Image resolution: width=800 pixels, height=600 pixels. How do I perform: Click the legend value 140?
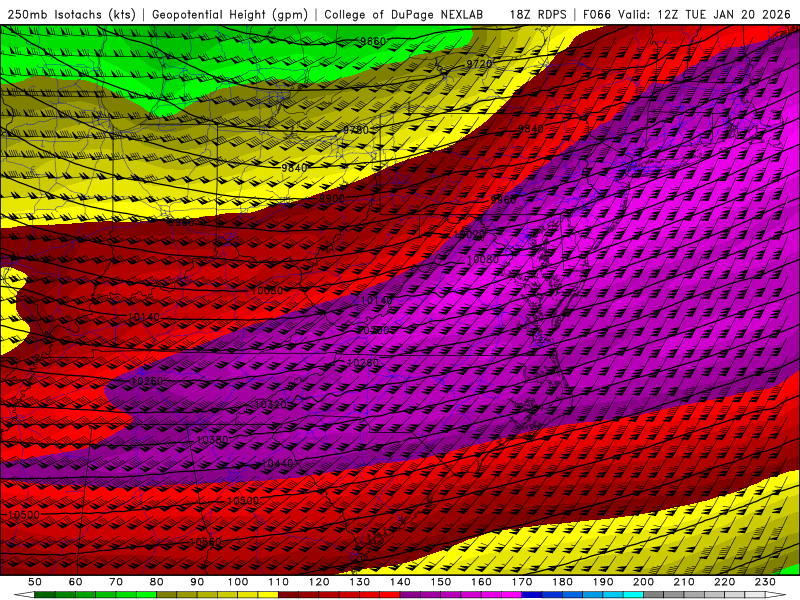(x=401, y=582)
